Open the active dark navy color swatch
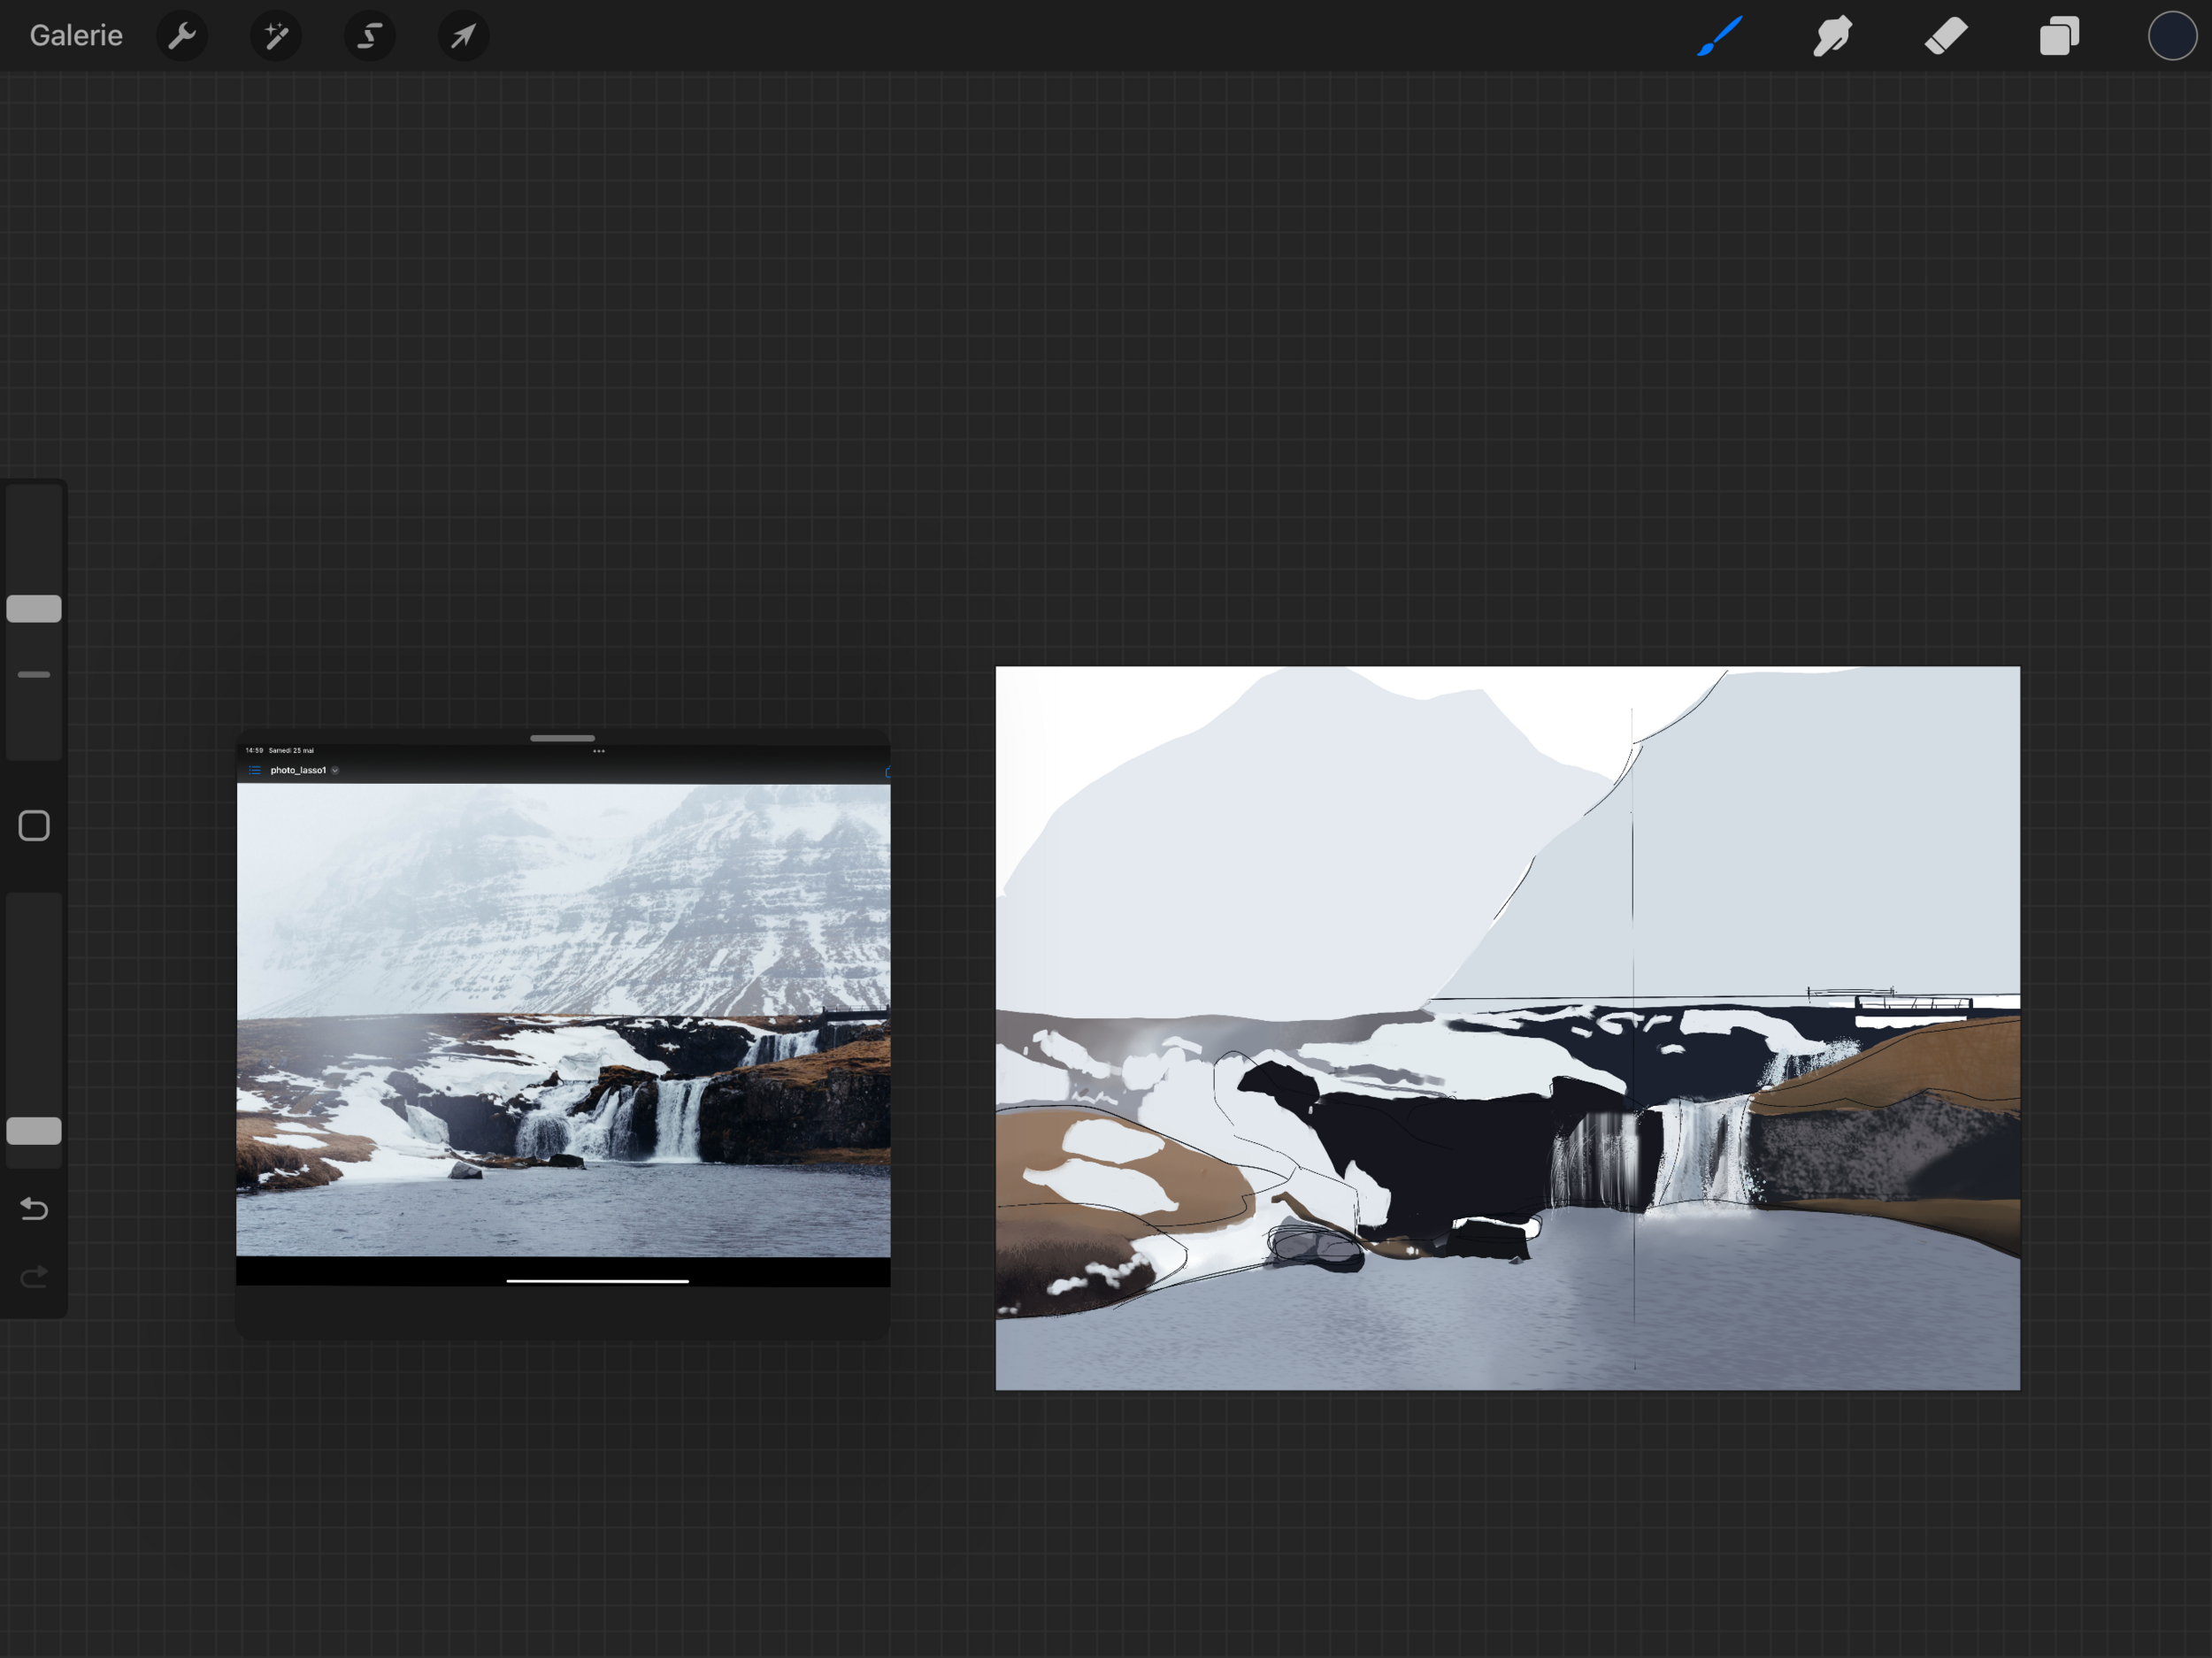The height and width of the screenshot is (1658, 2212). 2171,37
